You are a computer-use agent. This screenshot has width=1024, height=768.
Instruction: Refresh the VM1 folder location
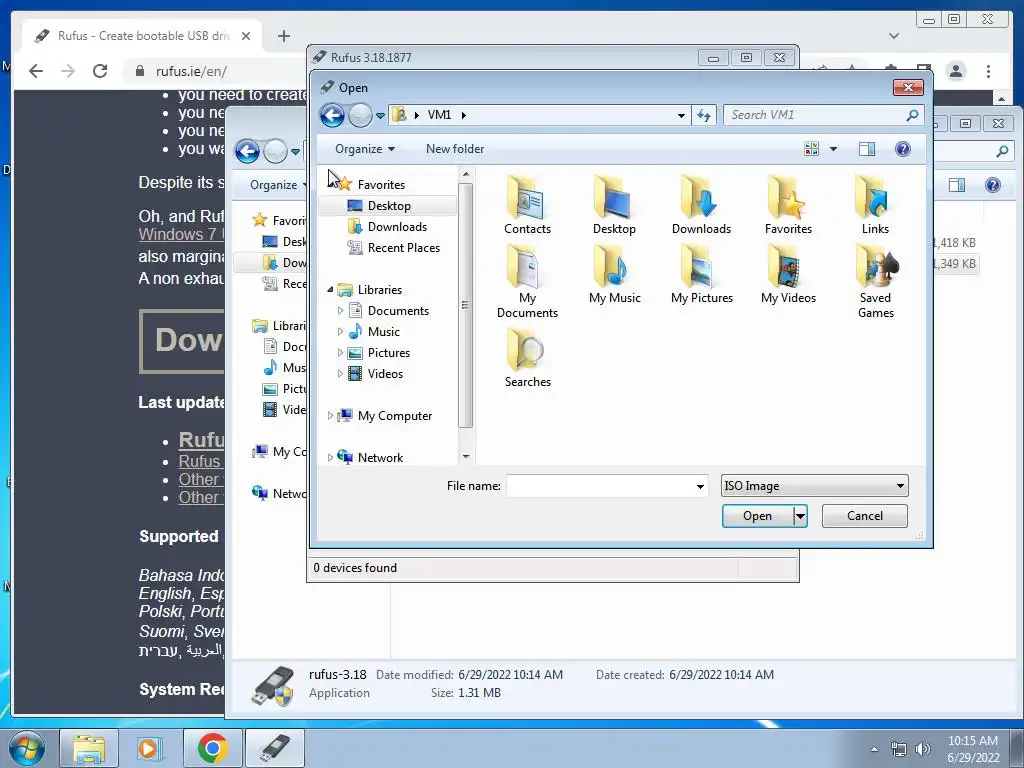point(703,116)
